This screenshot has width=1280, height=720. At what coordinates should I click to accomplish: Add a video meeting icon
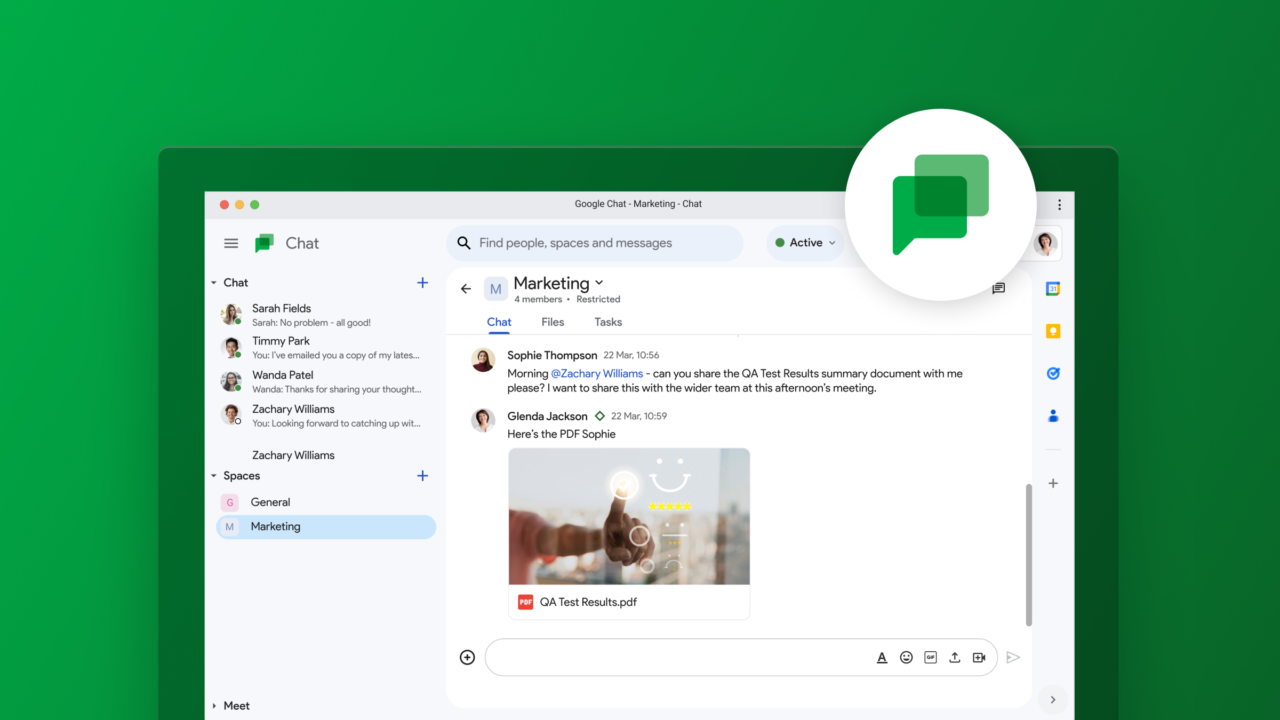[x=979, y=657]
